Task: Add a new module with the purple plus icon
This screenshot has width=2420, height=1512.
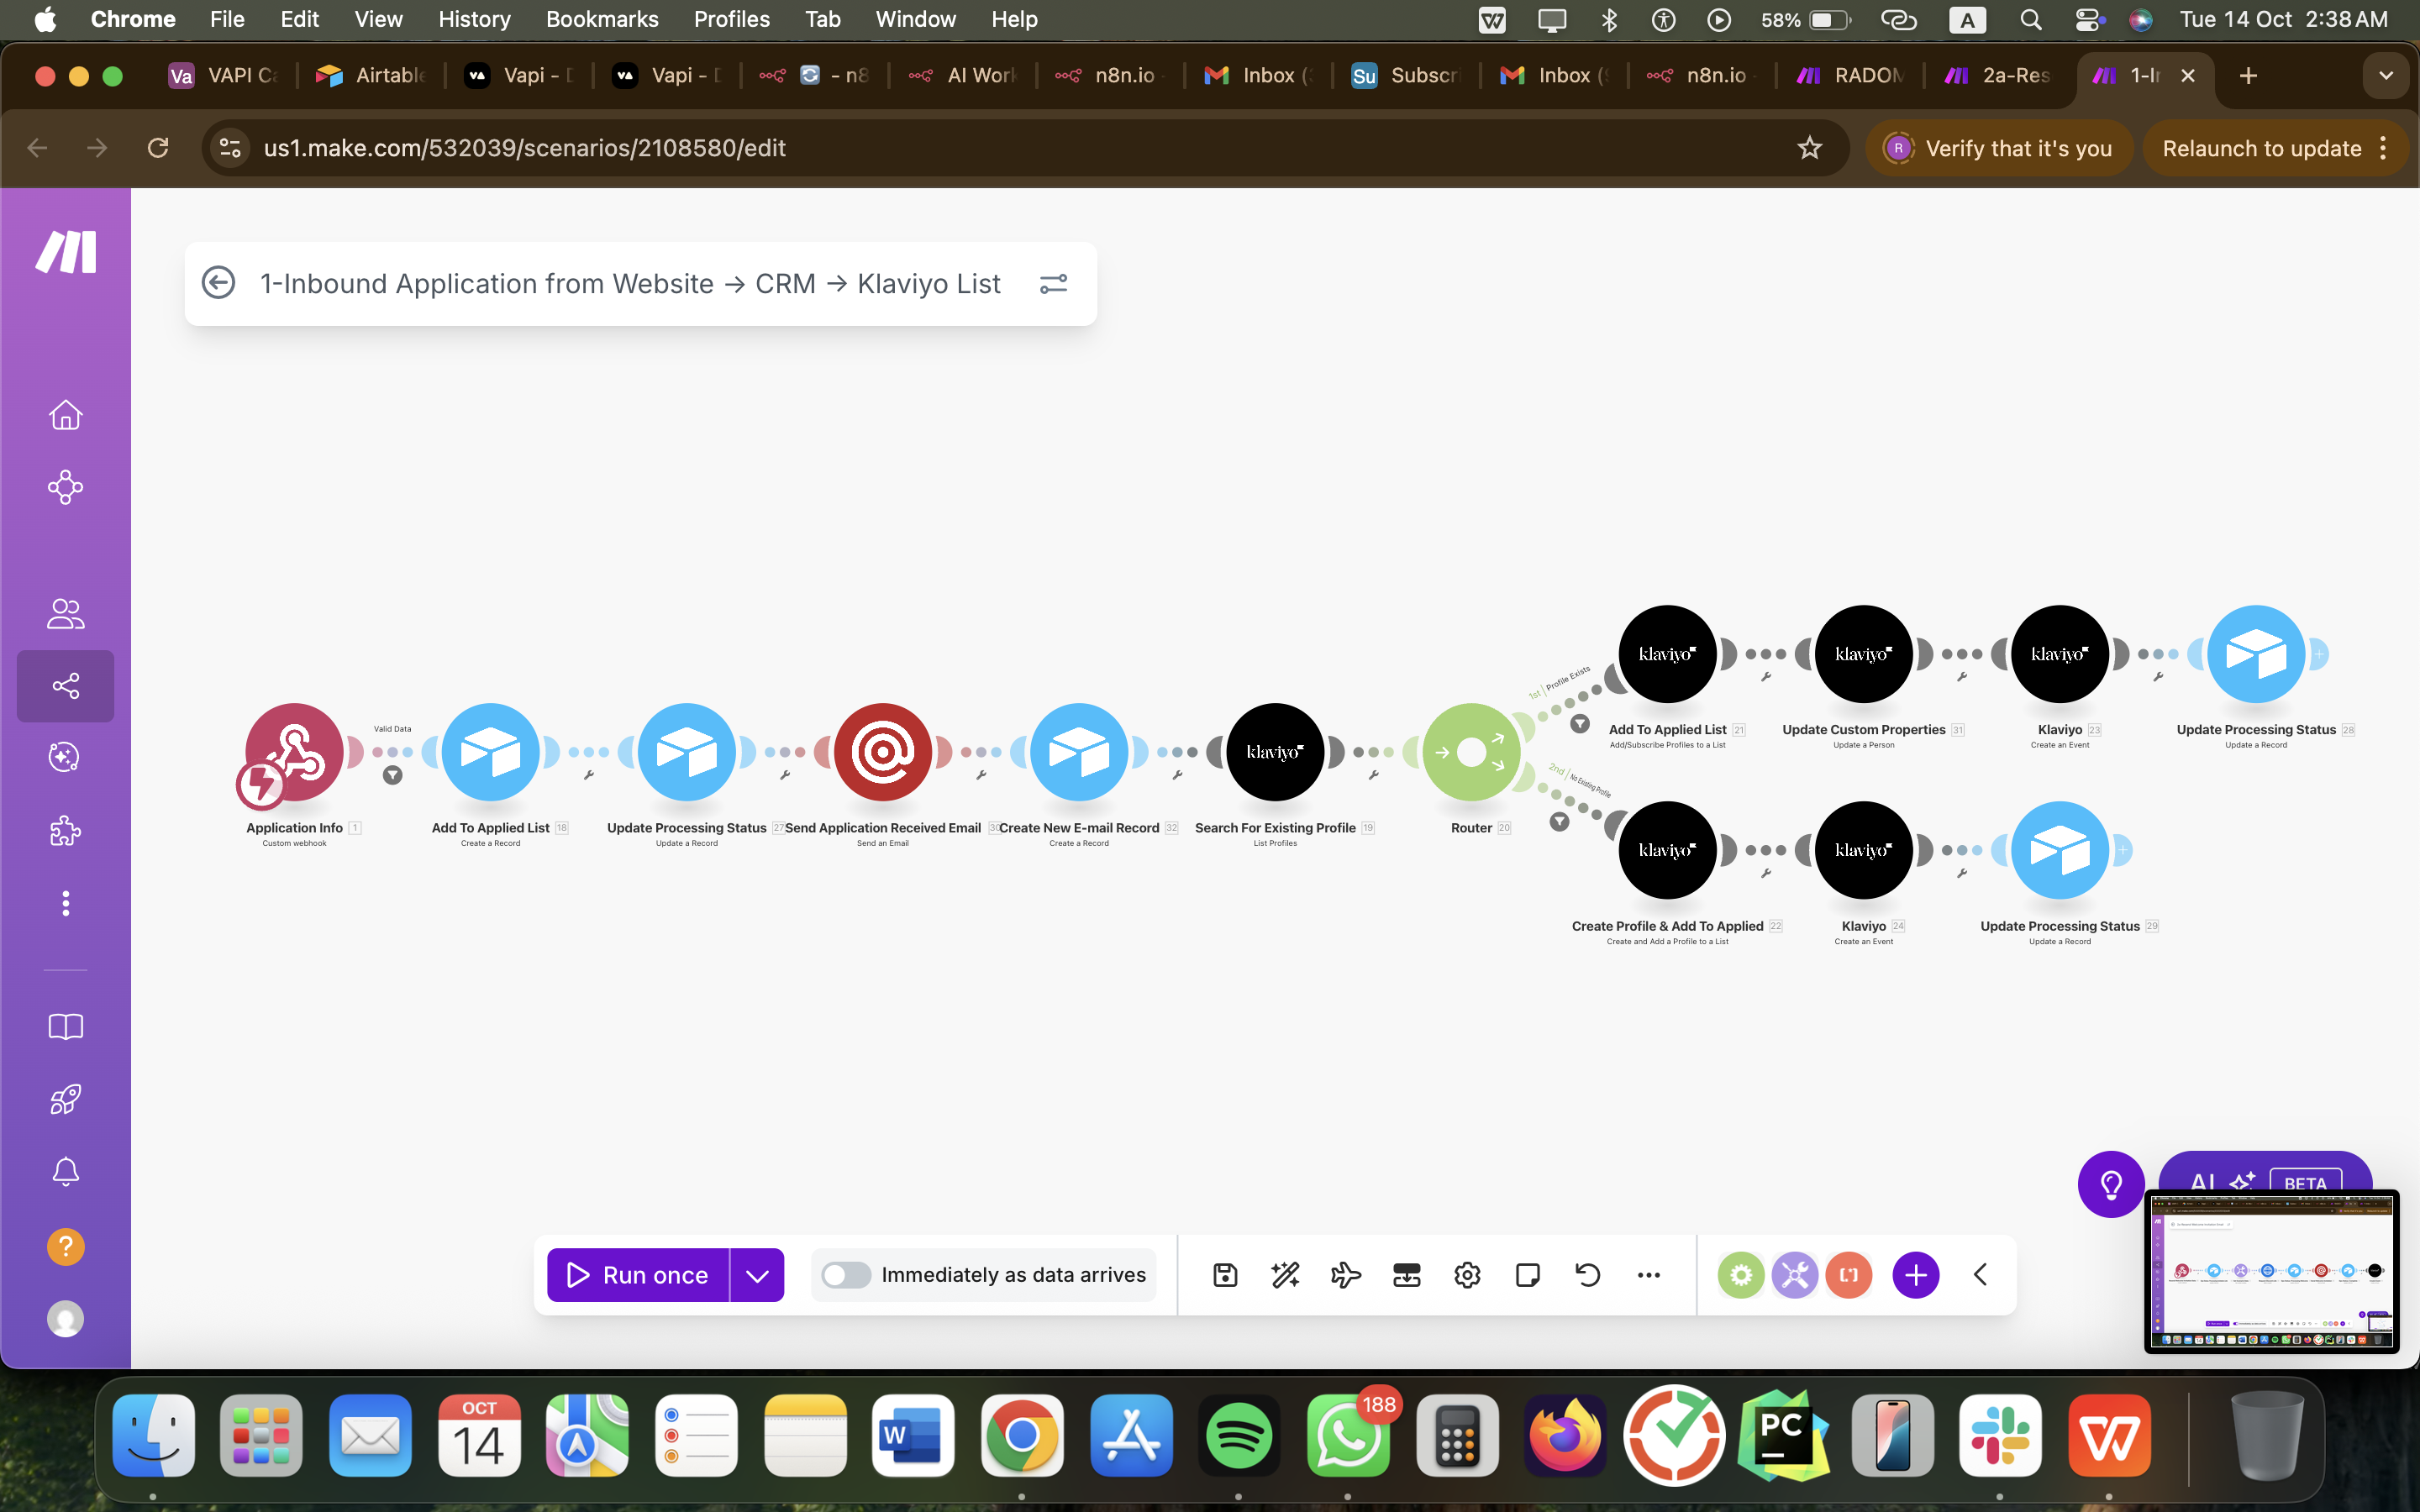Action: point(1915,1275)
